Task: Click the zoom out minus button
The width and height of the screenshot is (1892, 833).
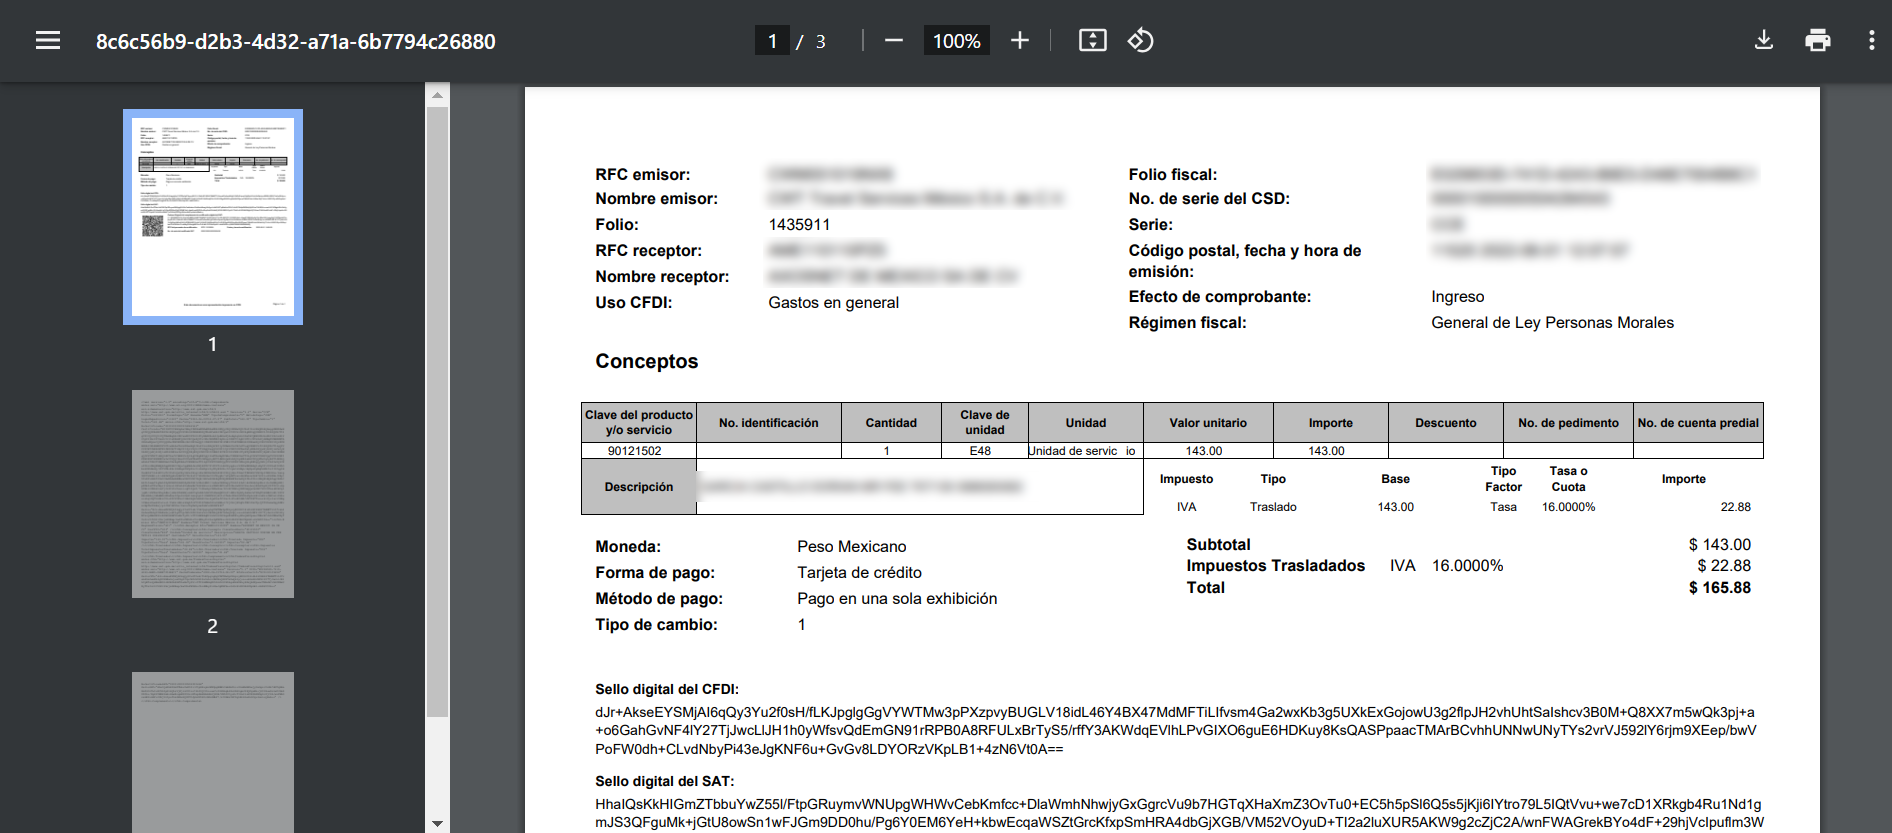Action: [894, 41]
